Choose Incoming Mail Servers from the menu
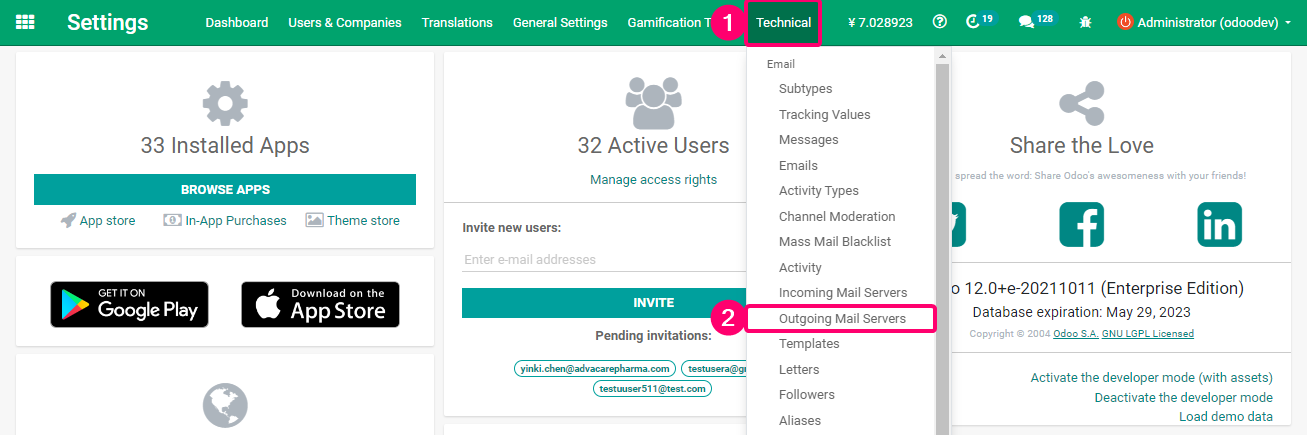This screenshot has width=1307, height=435. coord(843,292)
